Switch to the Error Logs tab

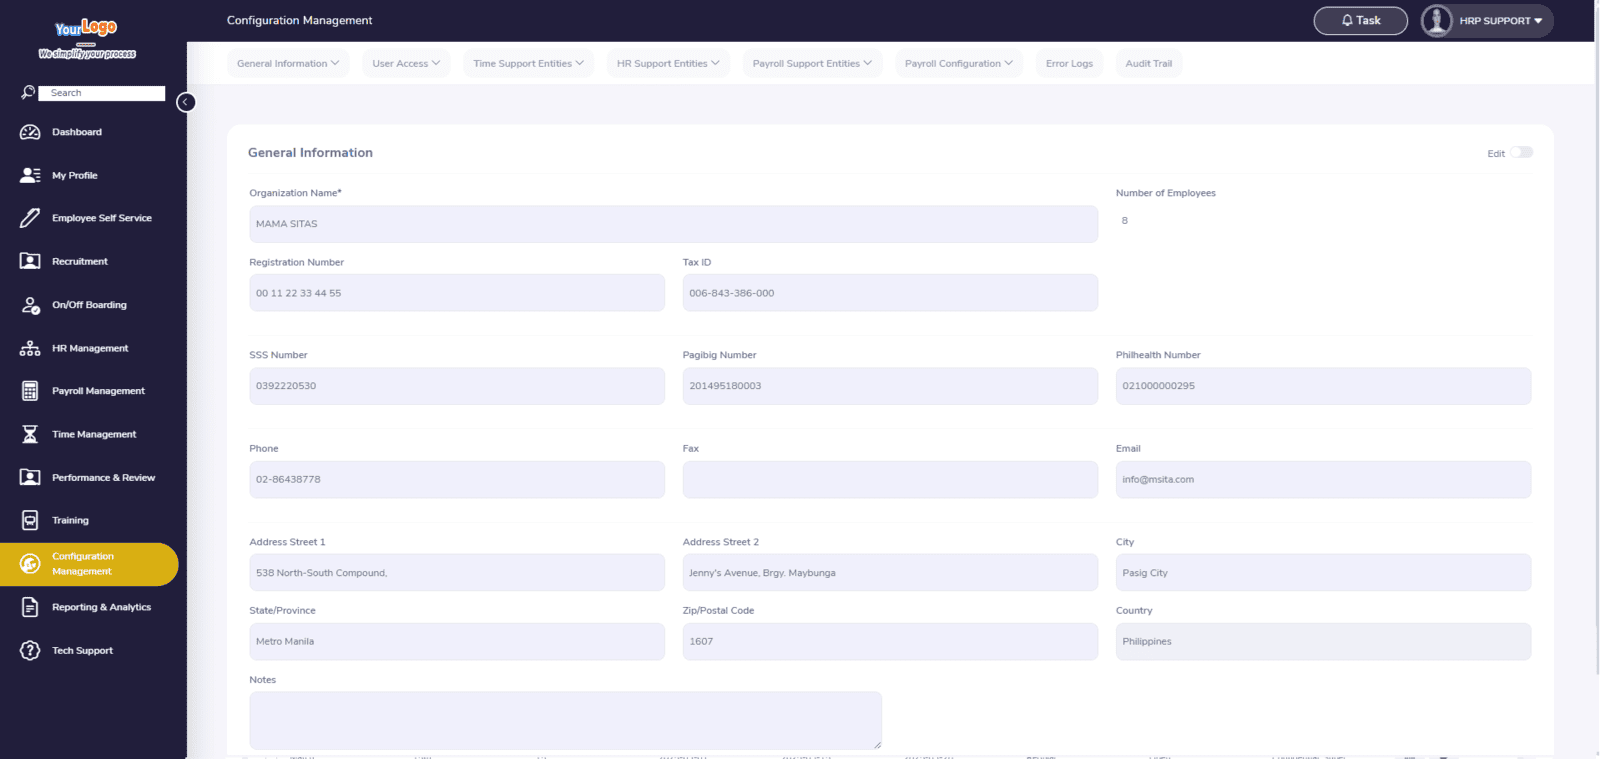[1069, 64]
